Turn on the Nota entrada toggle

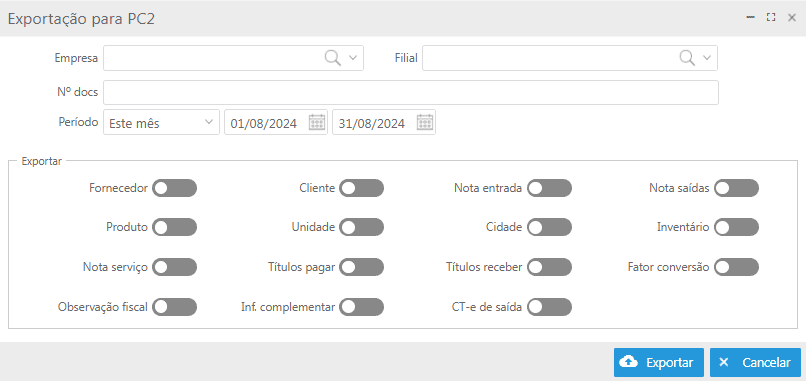pos(549,188)
